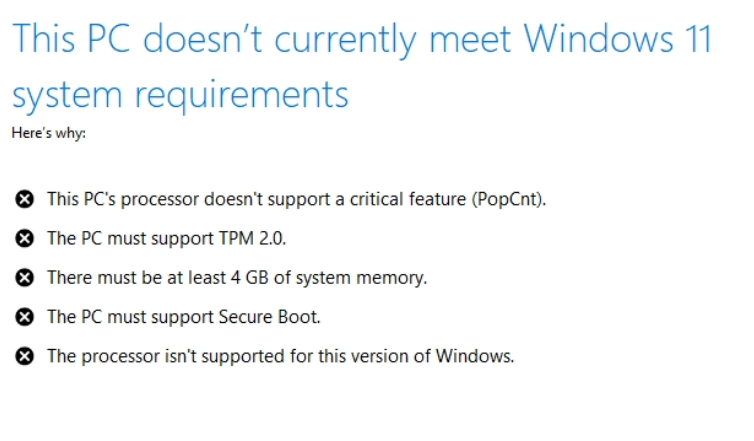The width and height of the screenshot is (754, 441).
Task: Click the X icon next to Secure Boot requirement
Action: point(25,317)
